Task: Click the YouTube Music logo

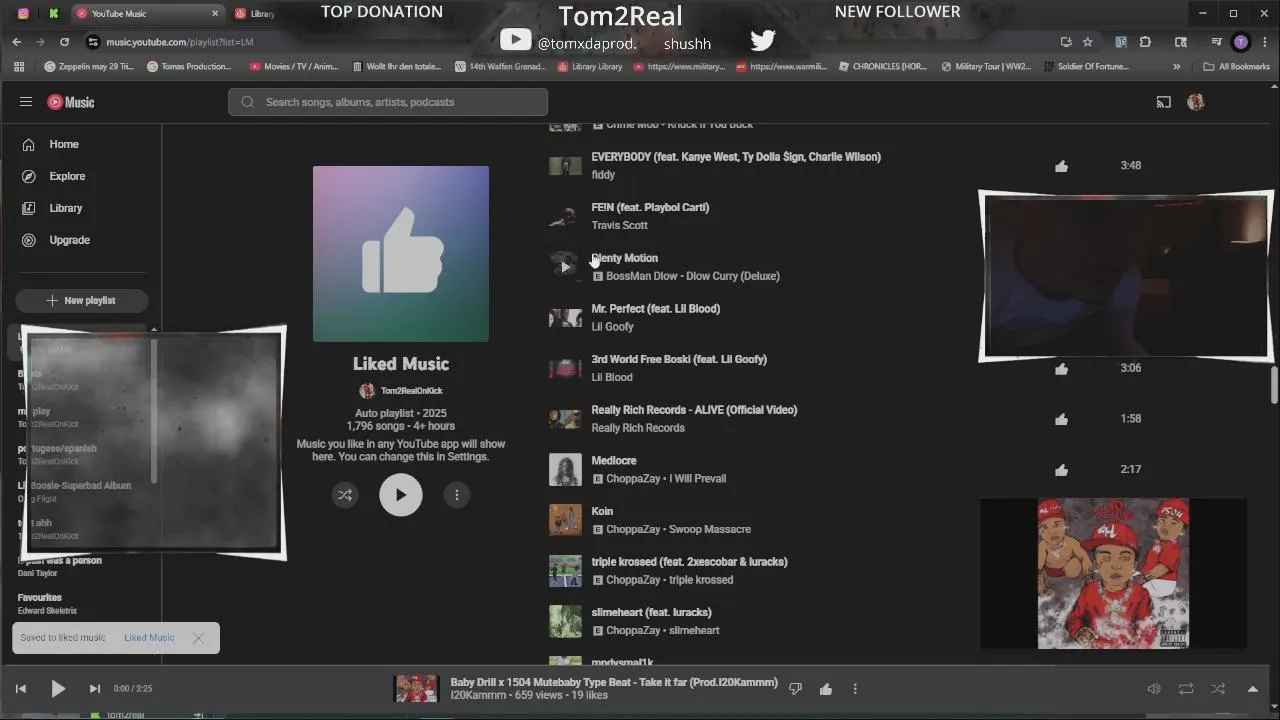Action: pos(71,102)
